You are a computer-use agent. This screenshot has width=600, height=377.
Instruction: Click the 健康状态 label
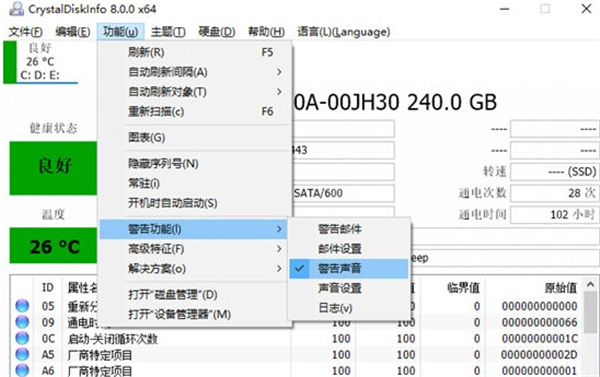[x=53, y=128]
